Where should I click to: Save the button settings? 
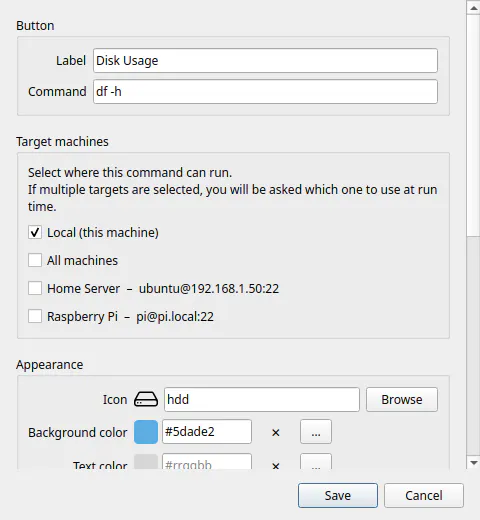338,495
